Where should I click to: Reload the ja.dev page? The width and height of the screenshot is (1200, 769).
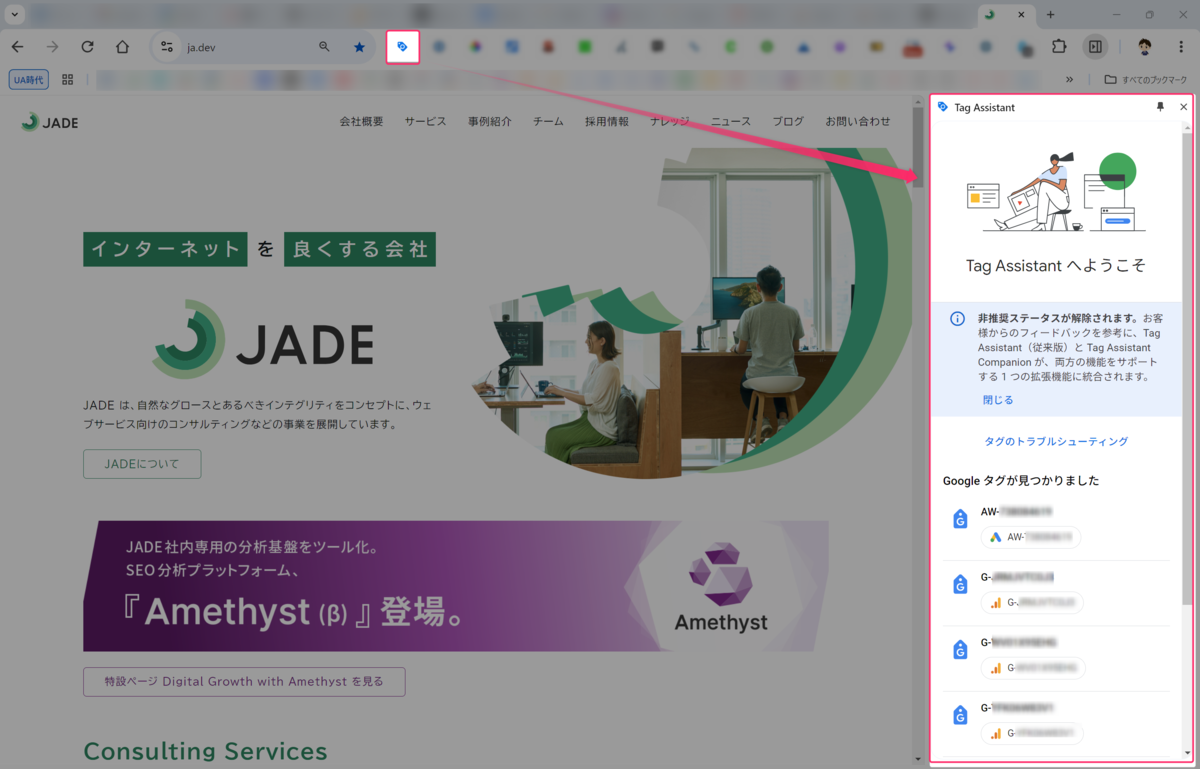(x=87, y=47)
